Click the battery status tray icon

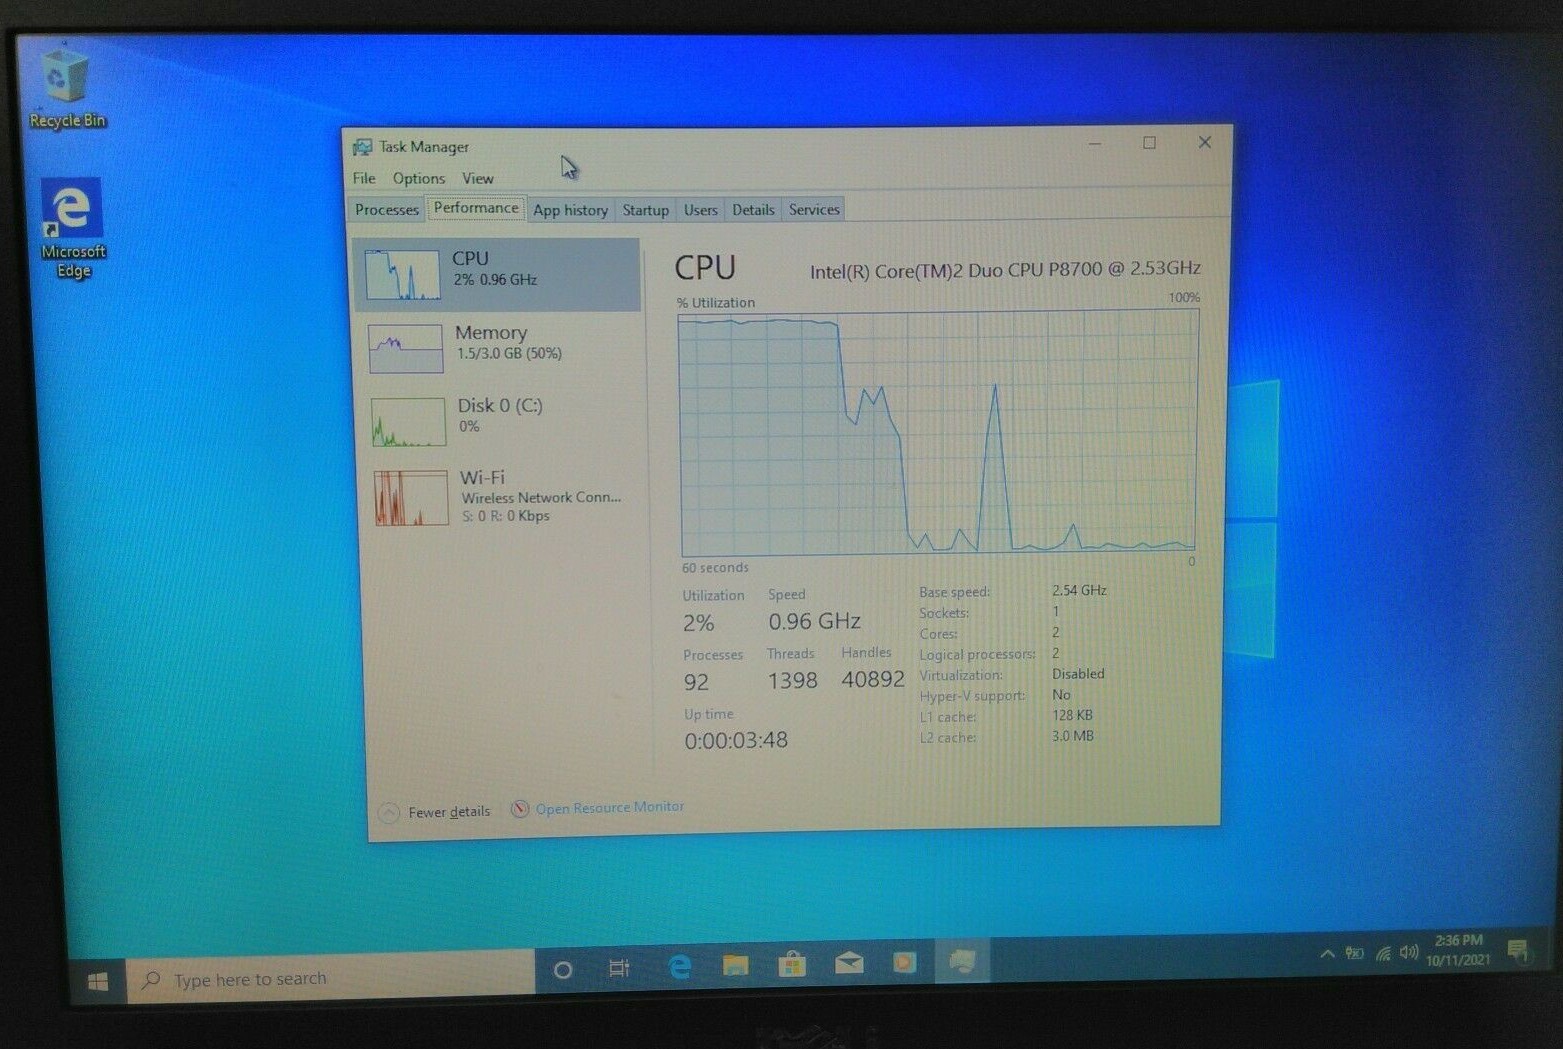1355,953
